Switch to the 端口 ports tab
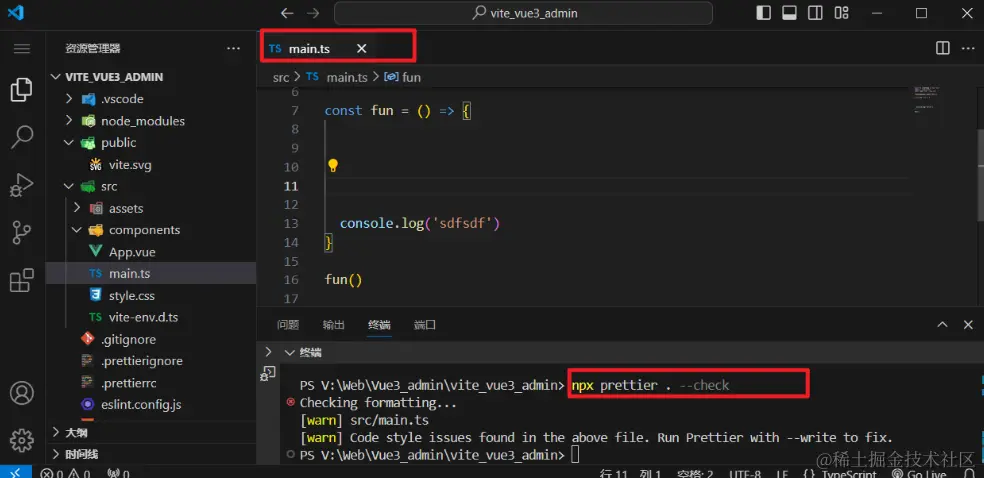The image size is (984, 478). coord(424,325)
